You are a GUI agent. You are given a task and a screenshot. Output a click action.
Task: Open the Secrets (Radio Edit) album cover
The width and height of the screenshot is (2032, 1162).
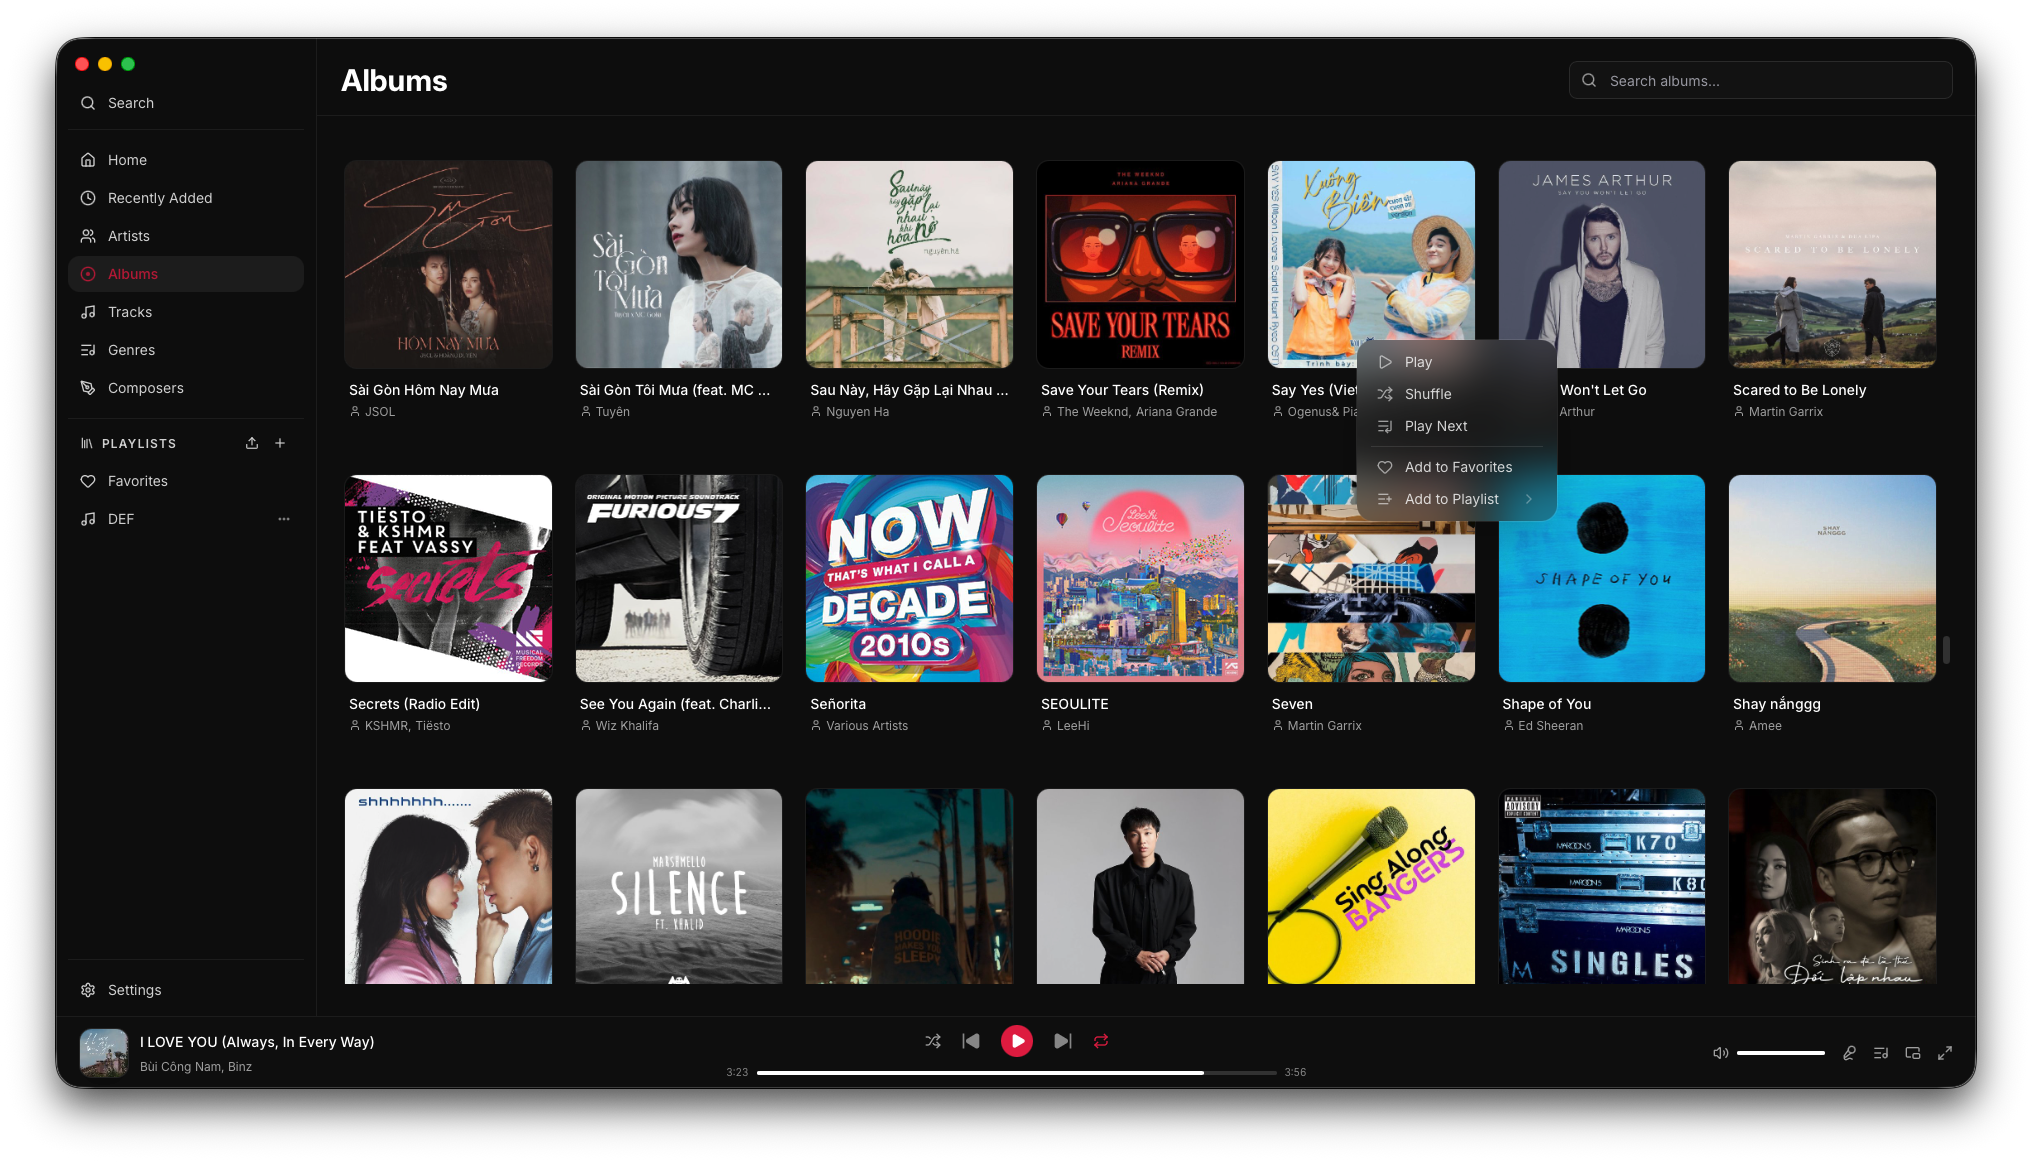coord(448,579)
